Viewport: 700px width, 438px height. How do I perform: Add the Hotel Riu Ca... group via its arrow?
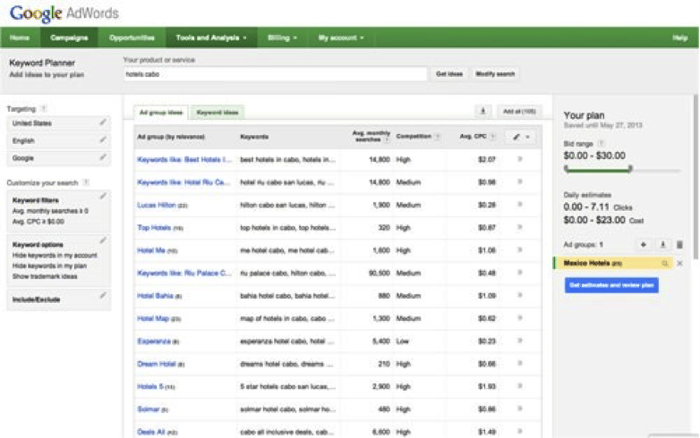[520, 182]
